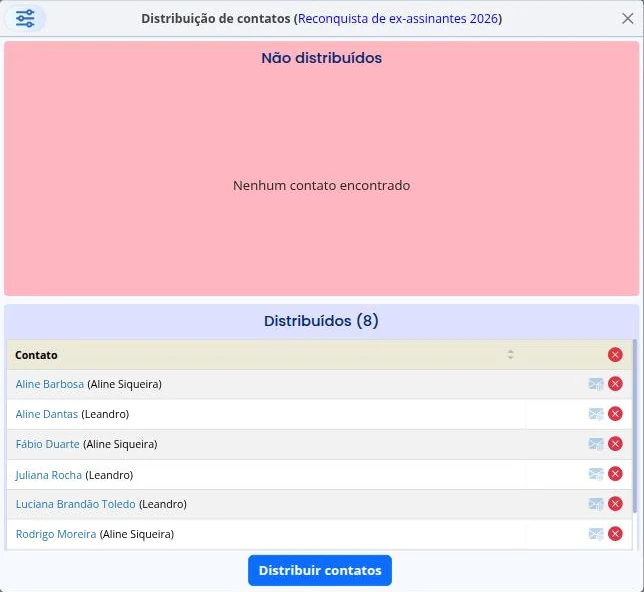This screenshot has height=592, width=644.
Task: Remove Aline Dantas from distribution
Action: pos(615,414)
